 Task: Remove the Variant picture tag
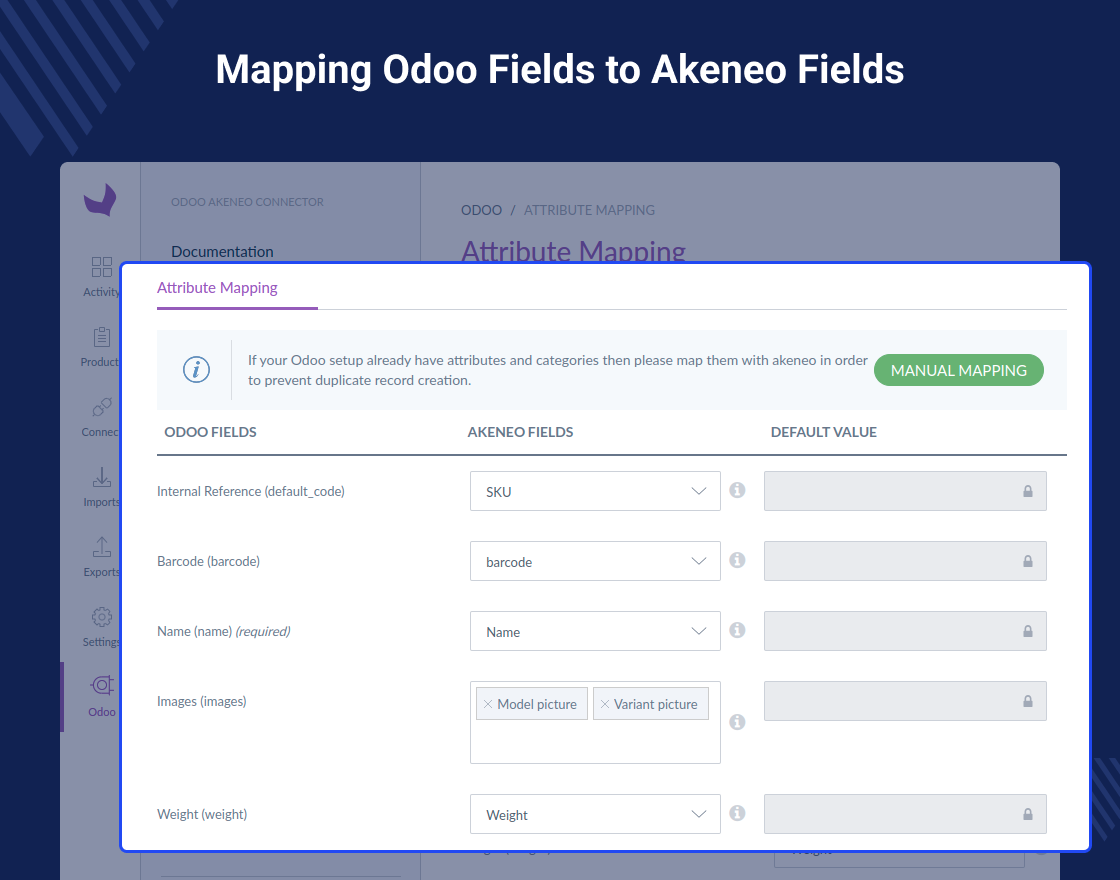(604, 704)
